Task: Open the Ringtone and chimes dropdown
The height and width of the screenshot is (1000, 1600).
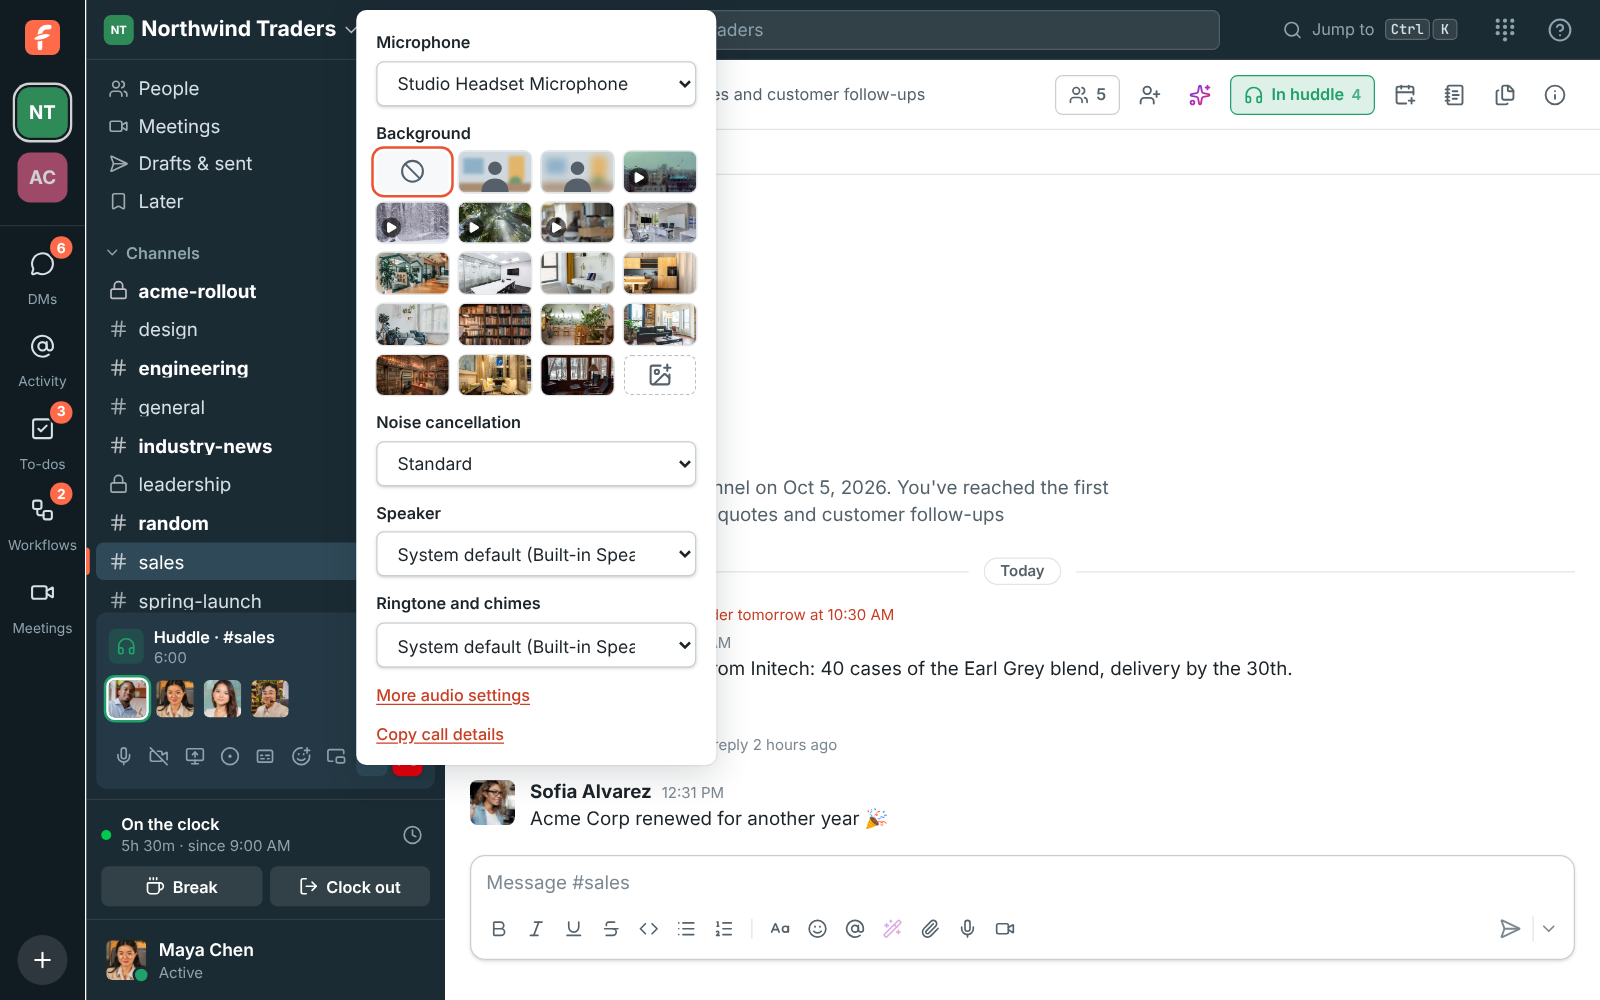Action: tap(536, 646)
